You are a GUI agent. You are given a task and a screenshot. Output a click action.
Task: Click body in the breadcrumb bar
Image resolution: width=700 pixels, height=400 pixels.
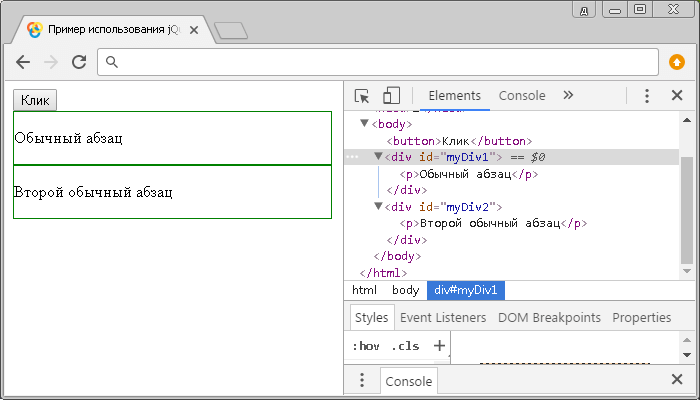405,290
